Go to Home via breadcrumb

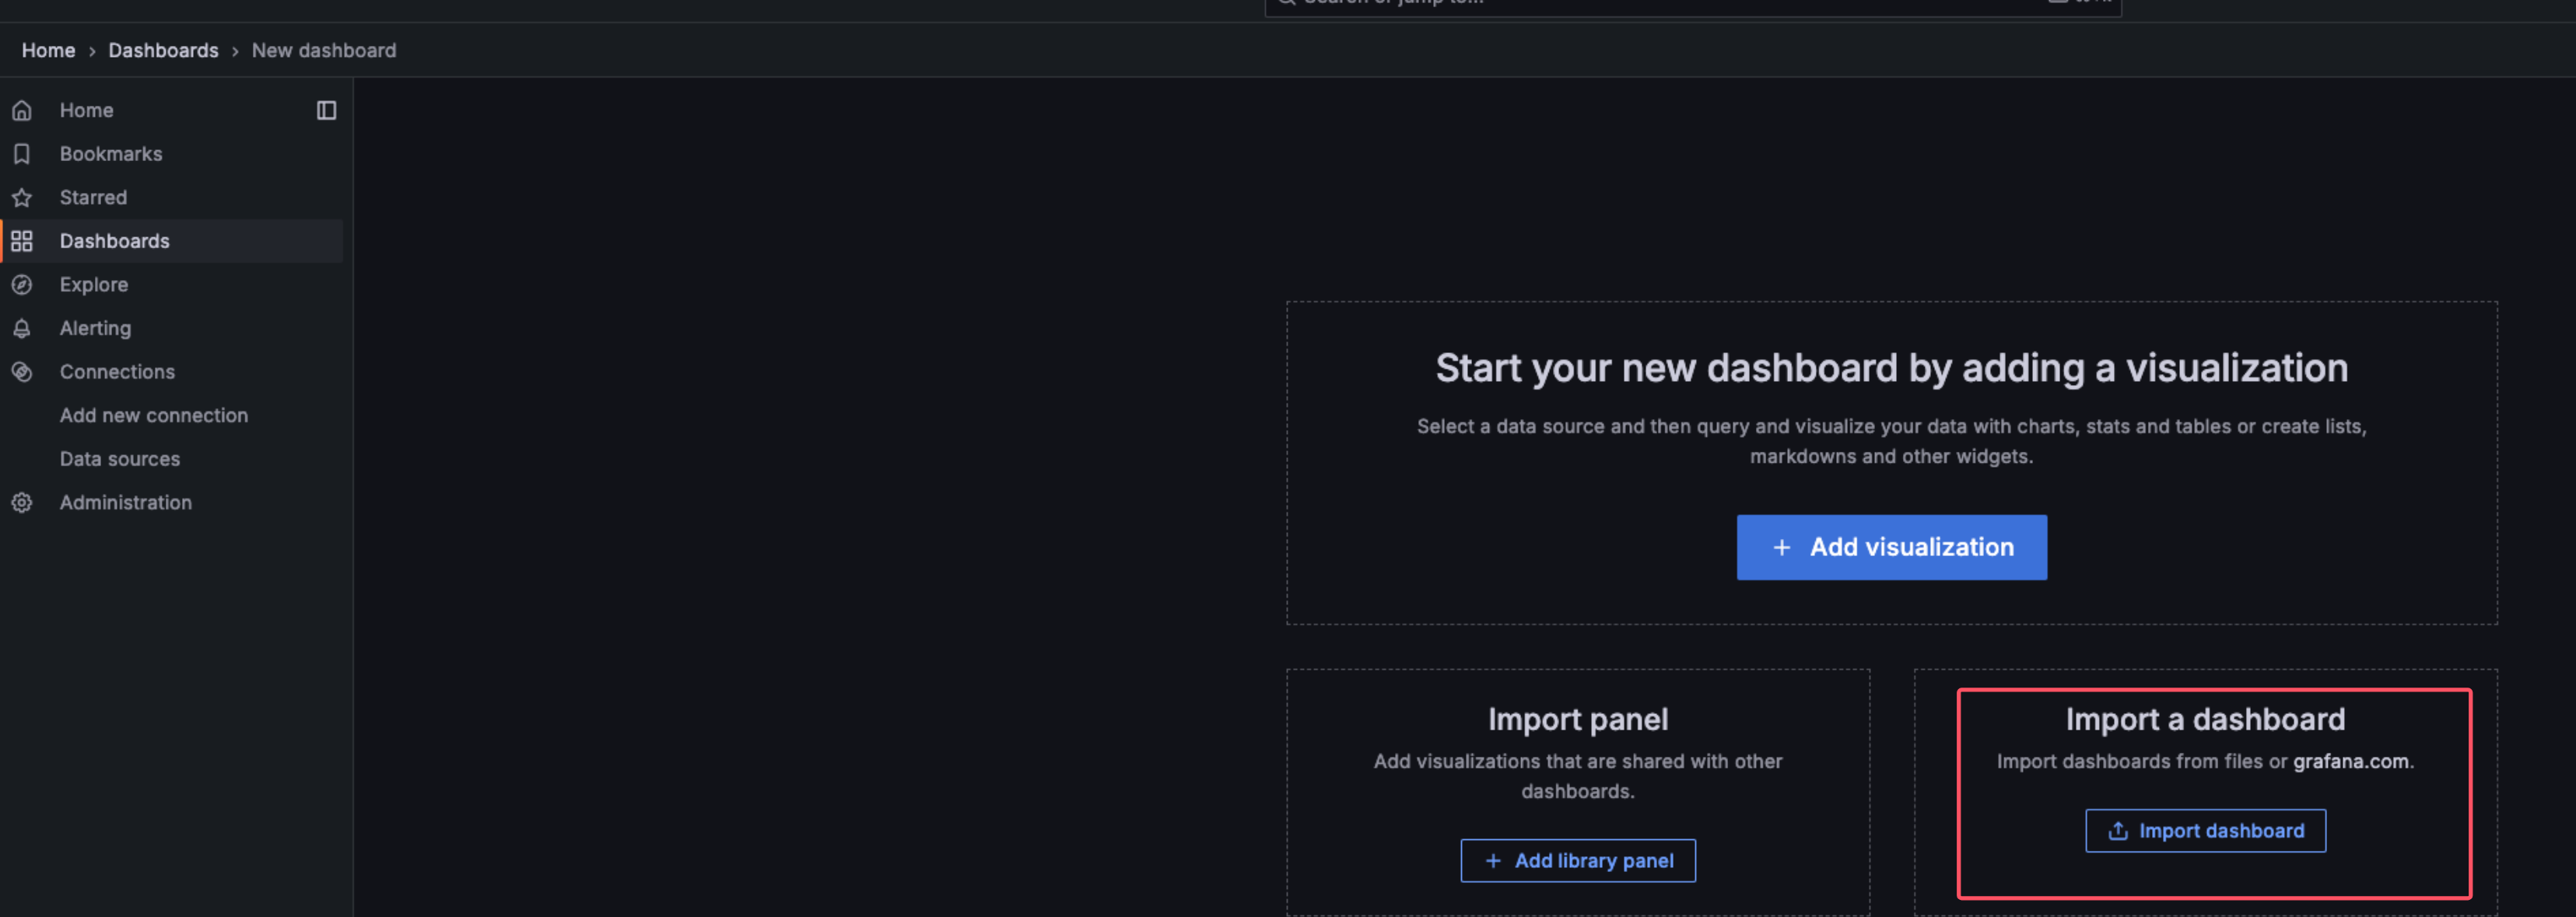(x=48, y=50)
